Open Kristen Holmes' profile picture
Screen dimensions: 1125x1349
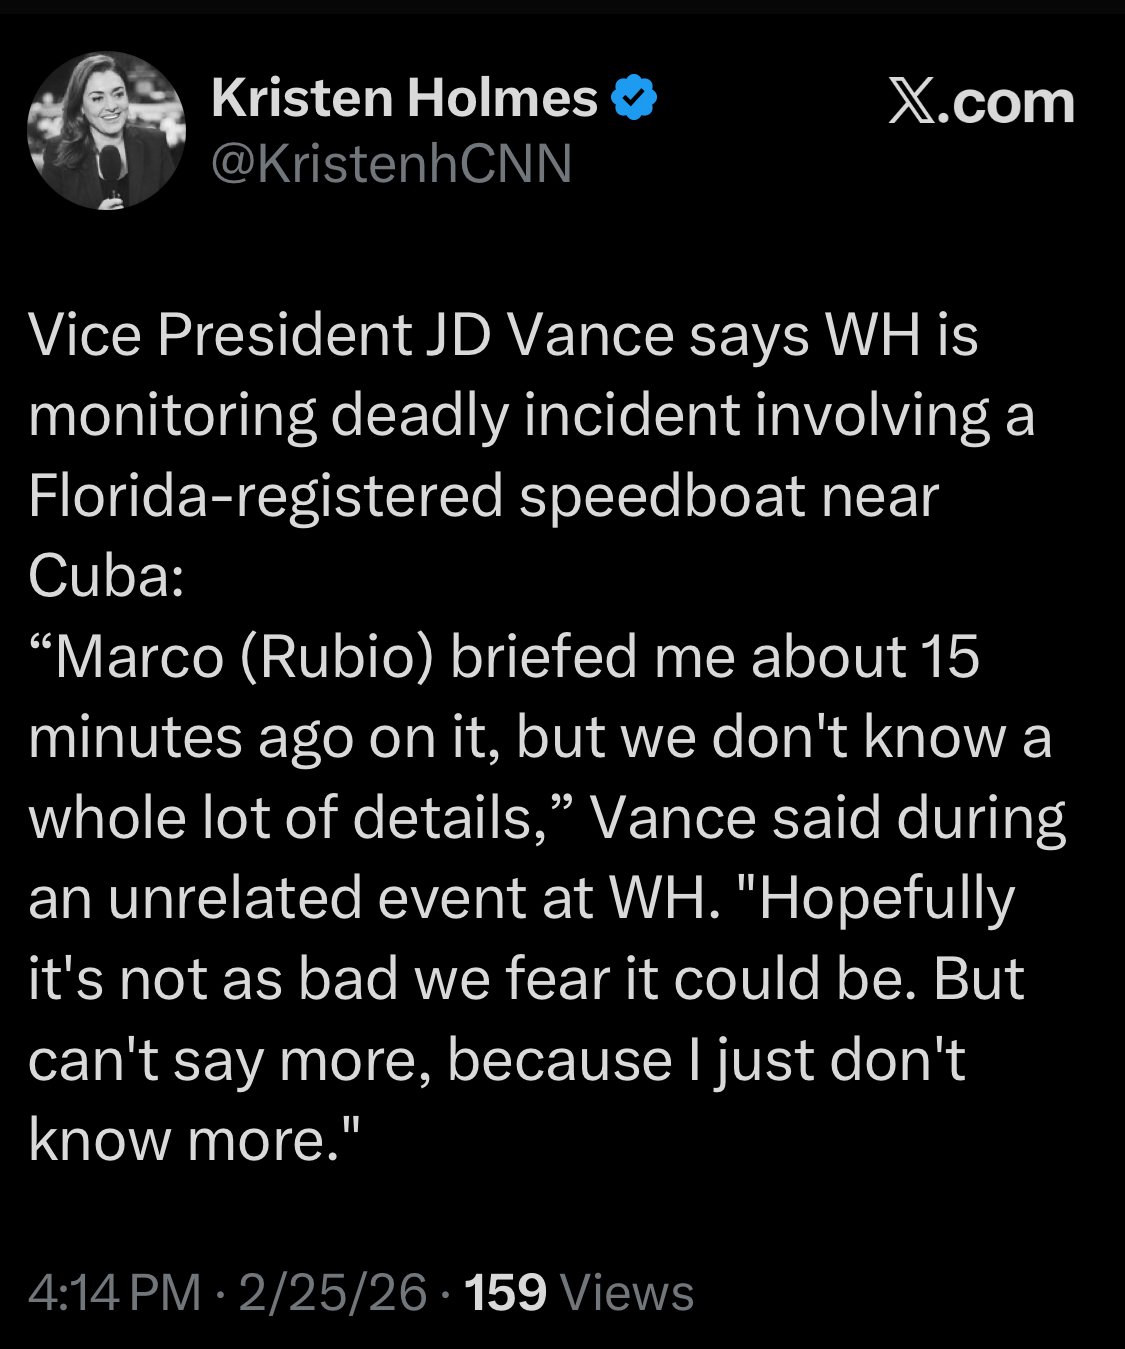point(106,131)
